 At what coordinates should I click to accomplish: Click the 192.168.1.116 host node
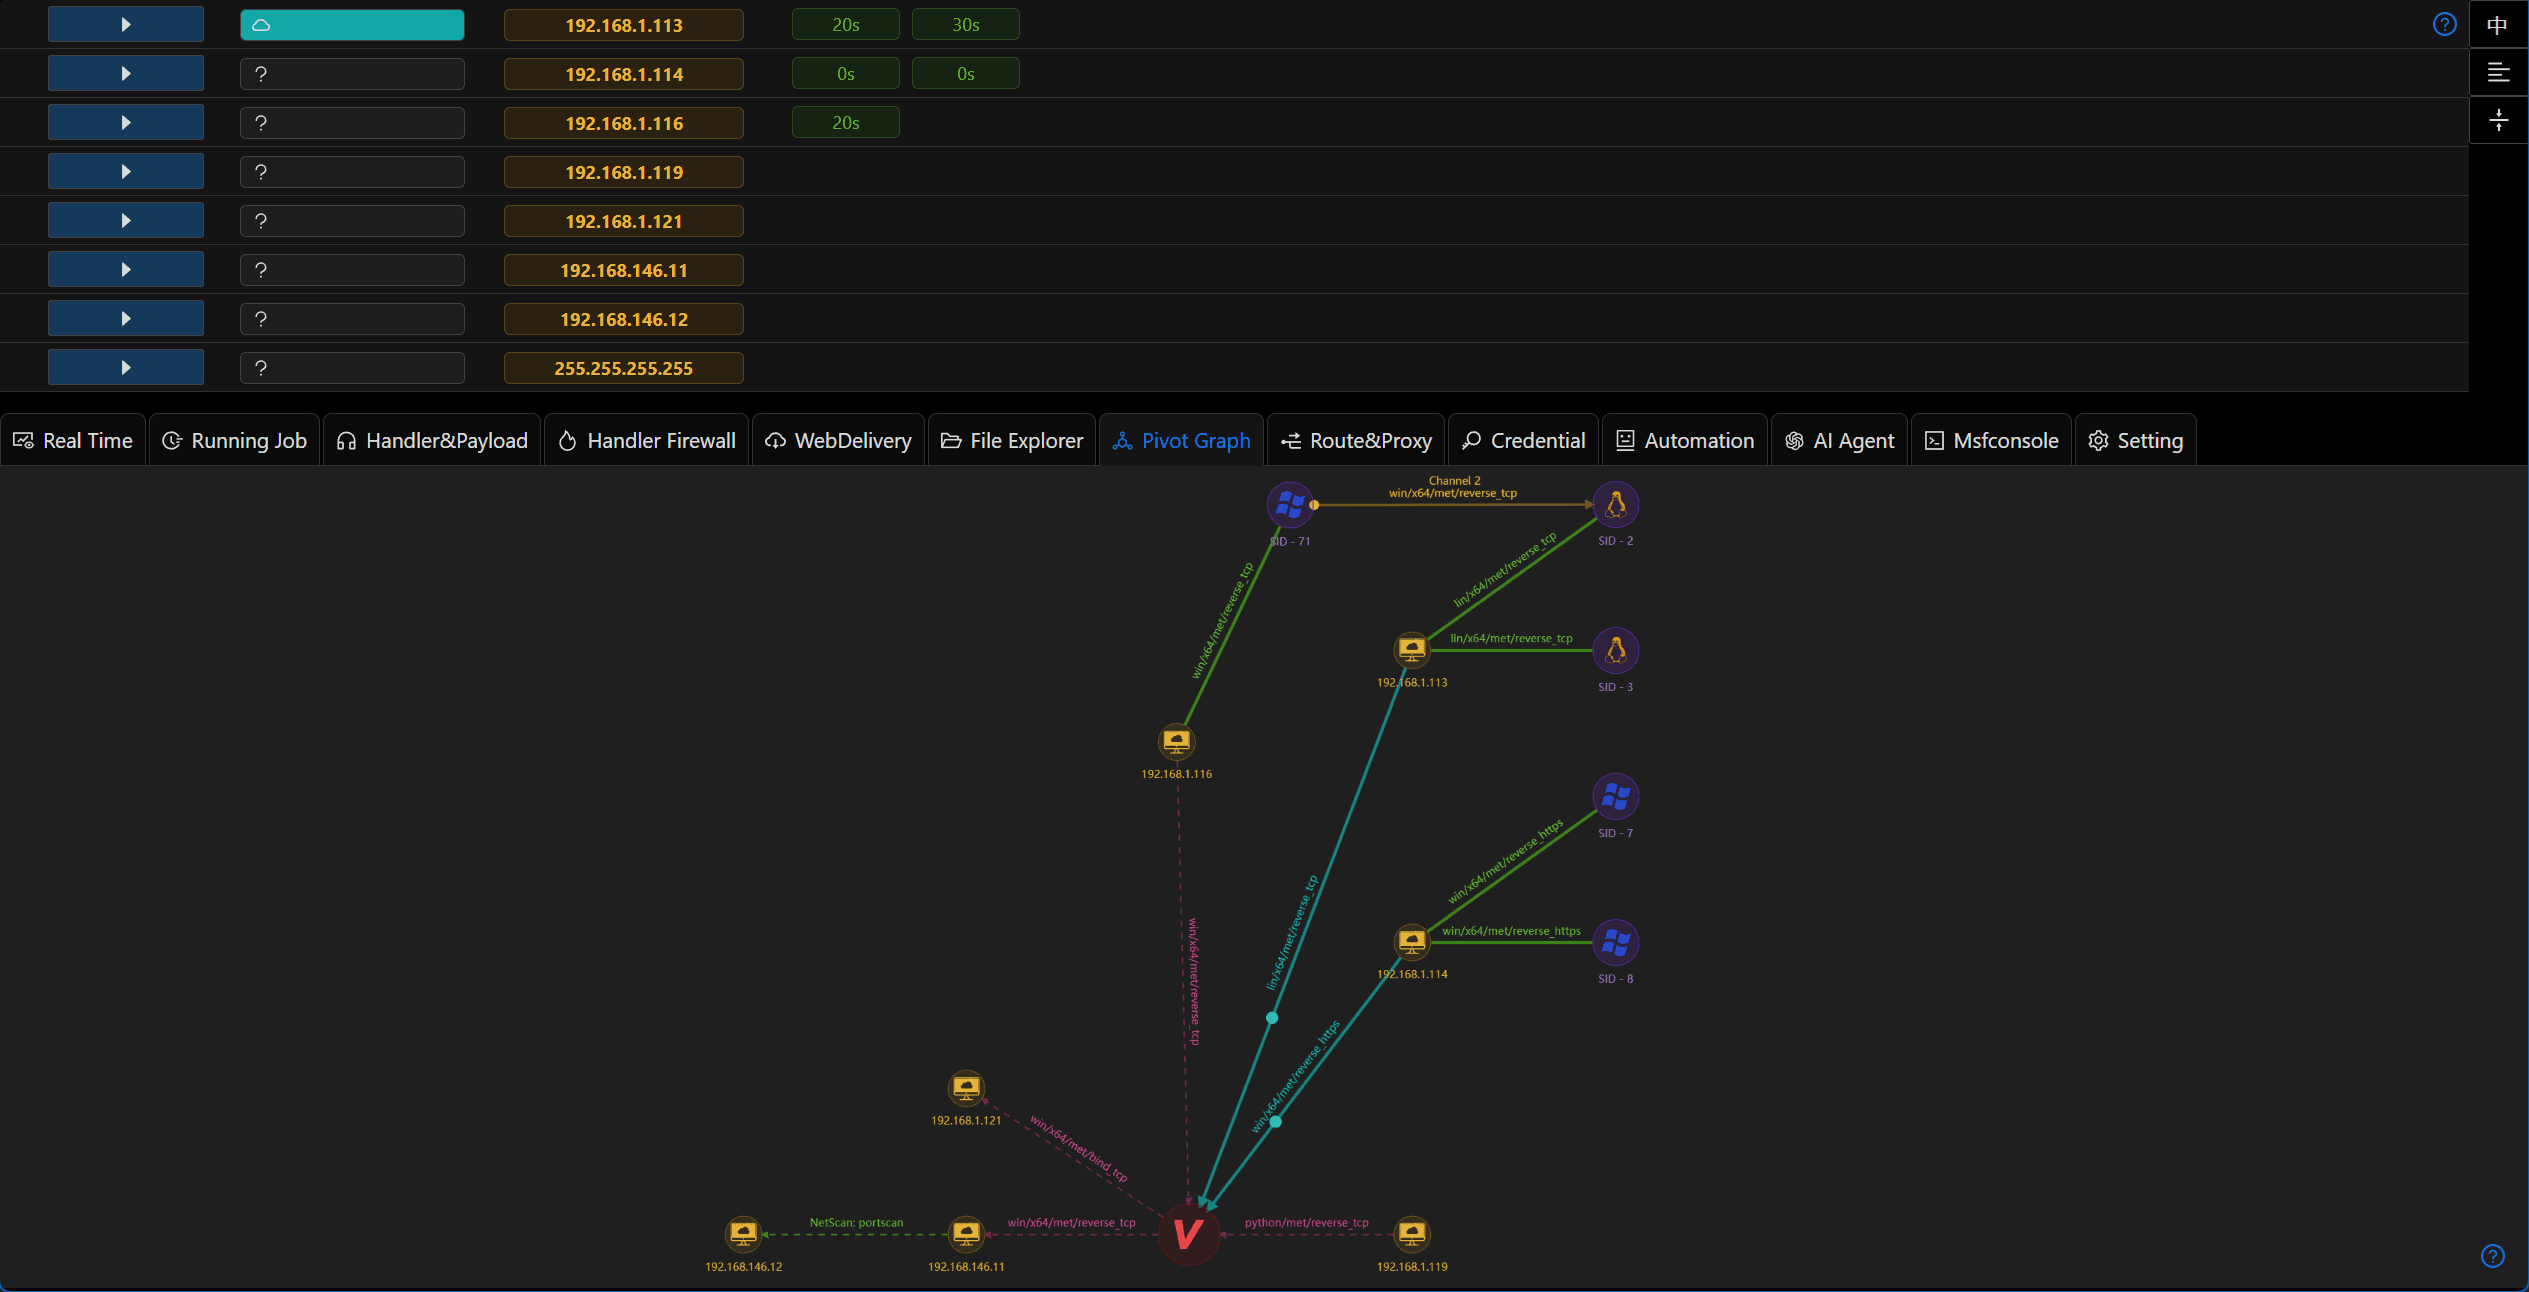click(x=1177, y=742)
